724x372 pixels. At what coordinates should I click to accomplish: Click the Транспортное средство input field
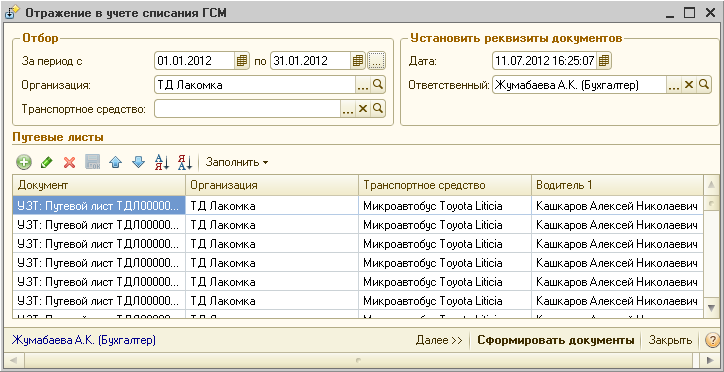(x=247, y=109)
